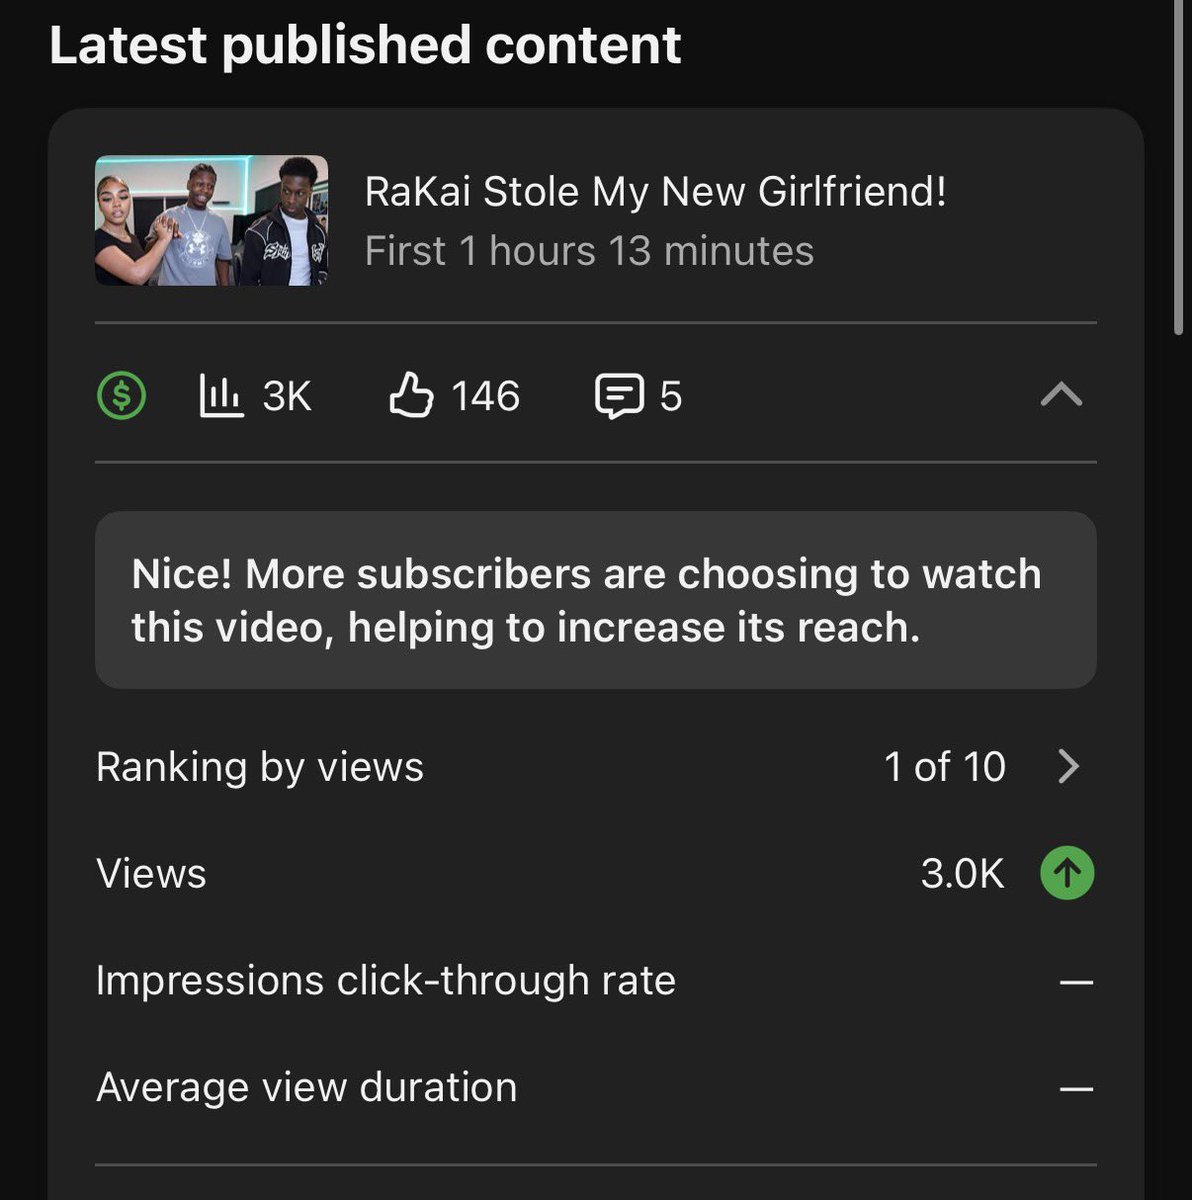Click the dash value for Impressions click-through rate
This screenshot has width=1192, height=1200.
1076,982
